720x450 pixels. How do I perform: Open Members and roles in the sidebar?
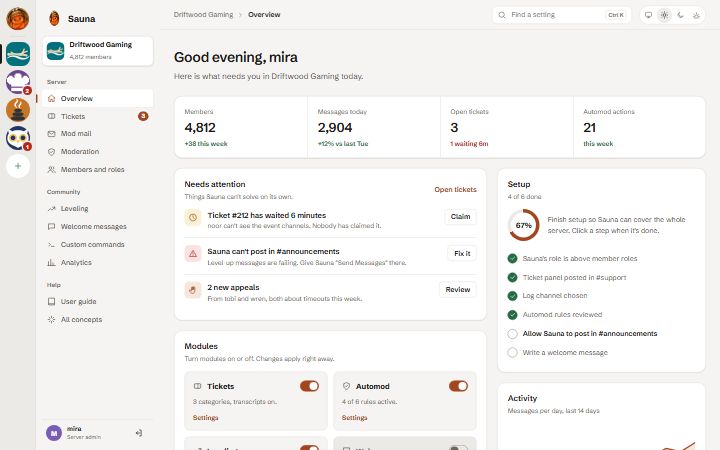coord(97,169)
